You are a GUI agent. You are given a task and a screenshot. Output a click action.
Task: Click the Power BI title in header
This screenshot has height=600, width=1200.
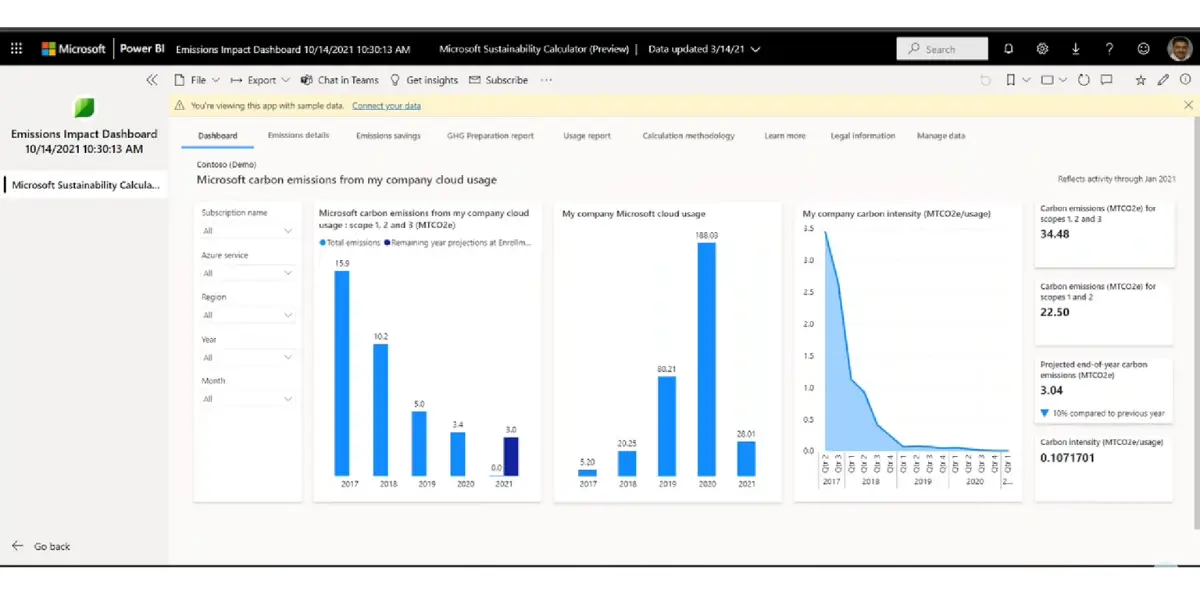coord(142,48)
